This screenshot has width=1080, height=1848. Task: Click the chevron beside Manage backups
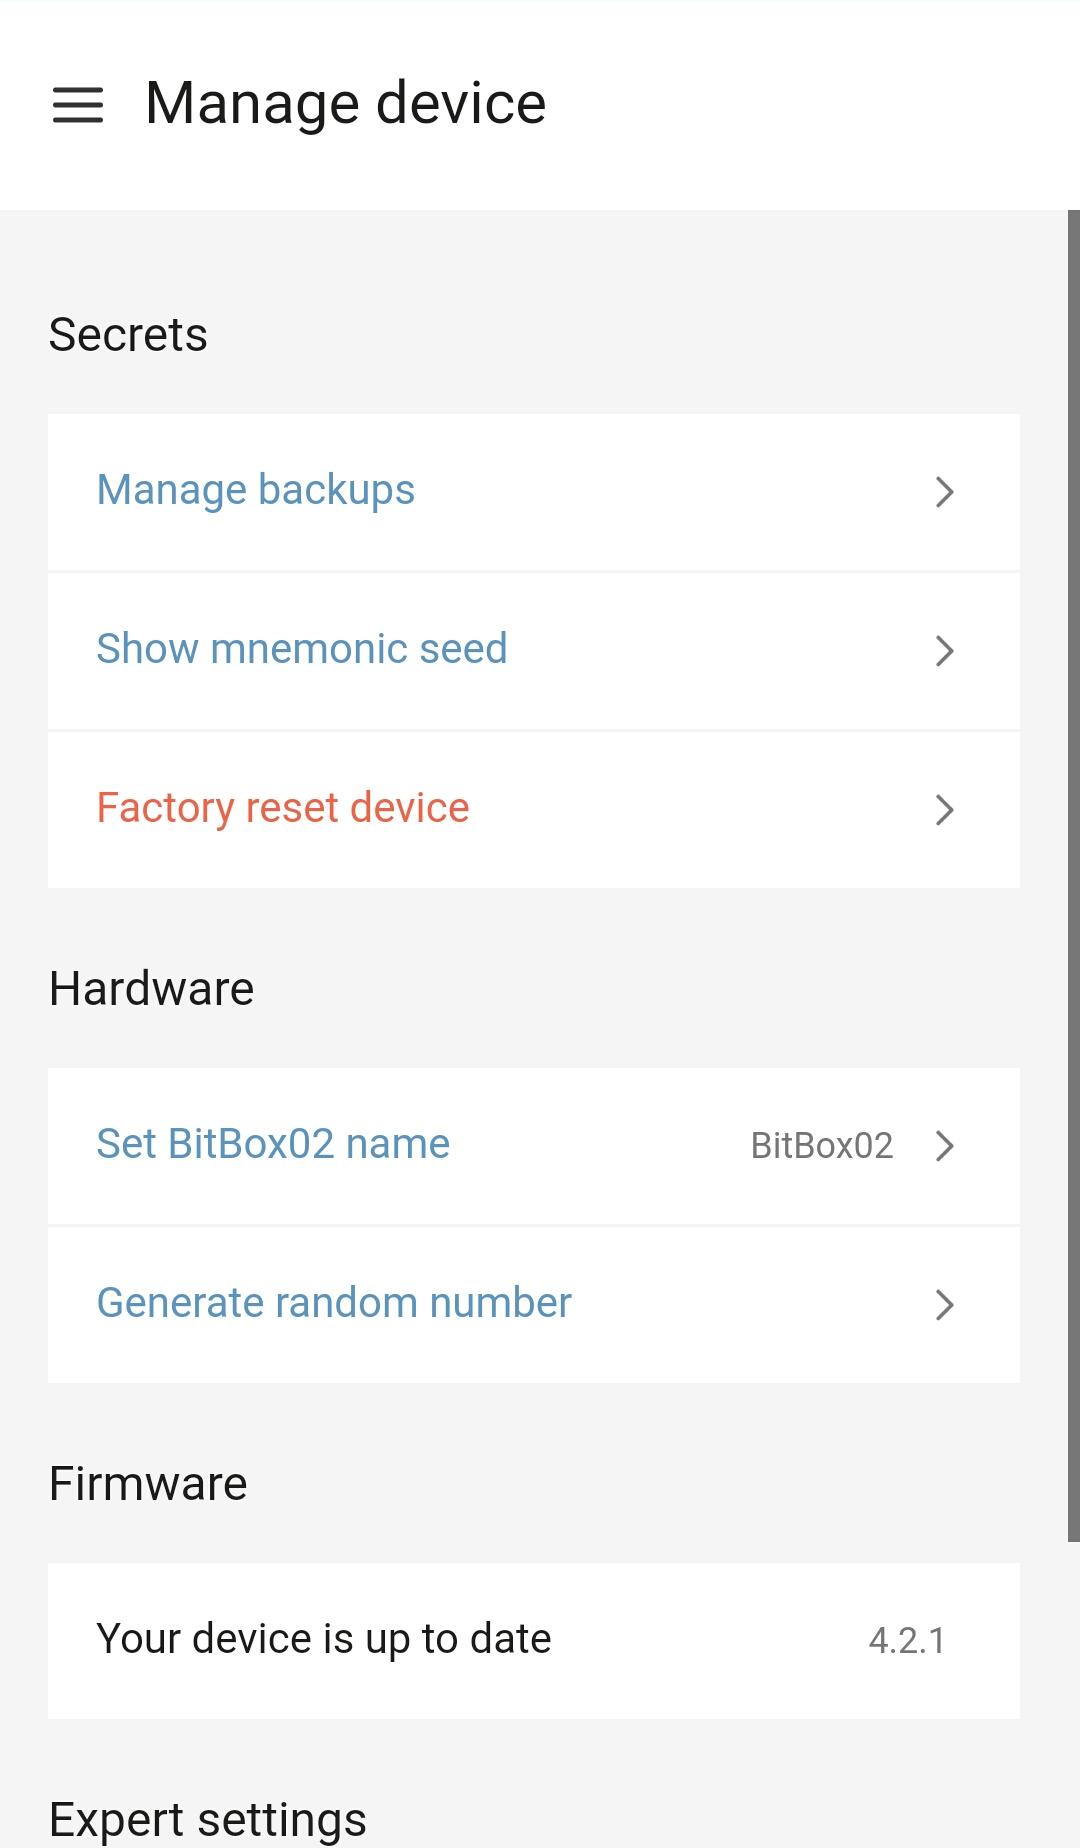pos(945,491)
